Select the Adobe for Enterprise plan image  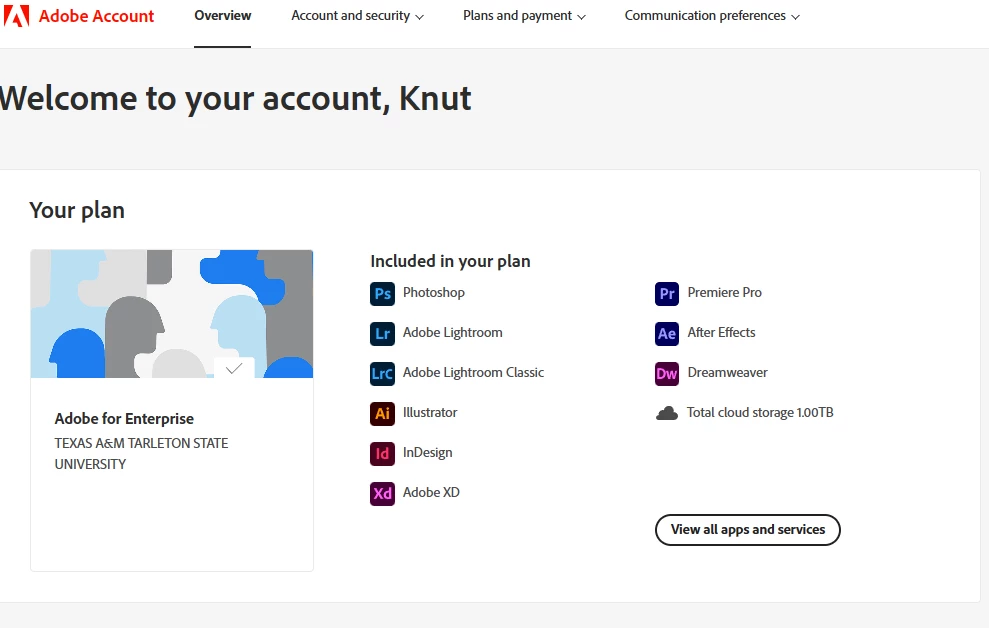pyautogui.click(x=172, y=314)
